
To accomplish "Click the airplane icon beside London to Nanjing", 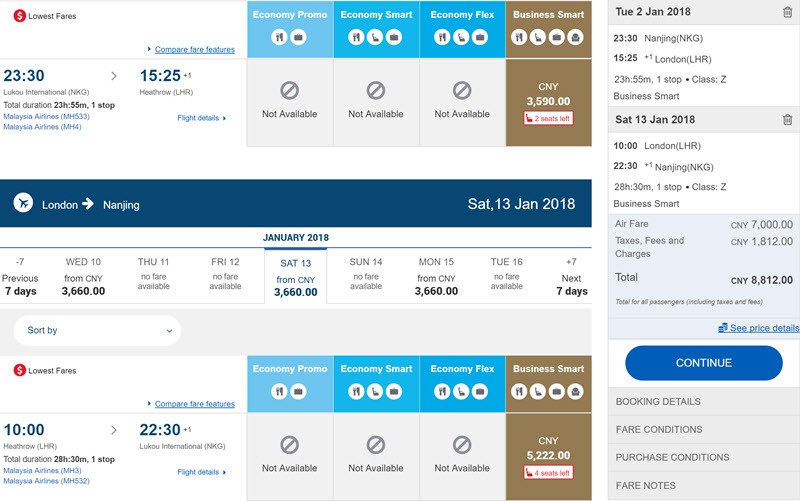I will pyautogui.click(x=23, y=203).
